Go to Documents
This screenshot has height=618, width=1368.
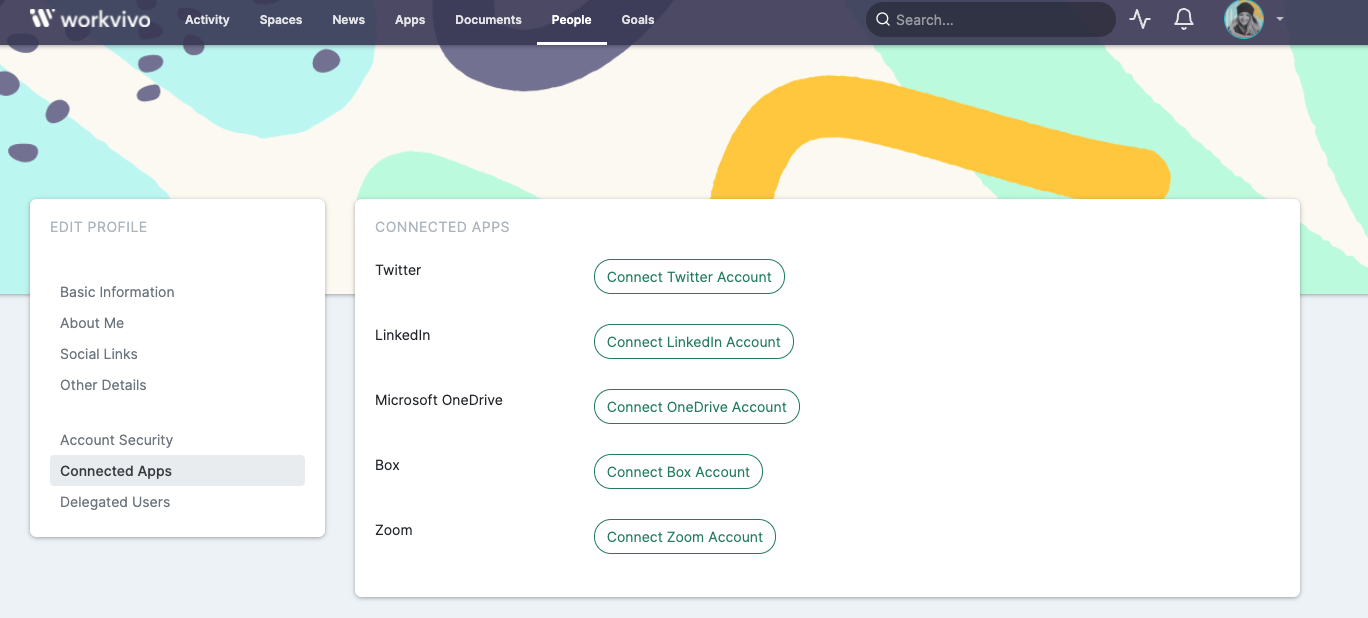(488, 20)
